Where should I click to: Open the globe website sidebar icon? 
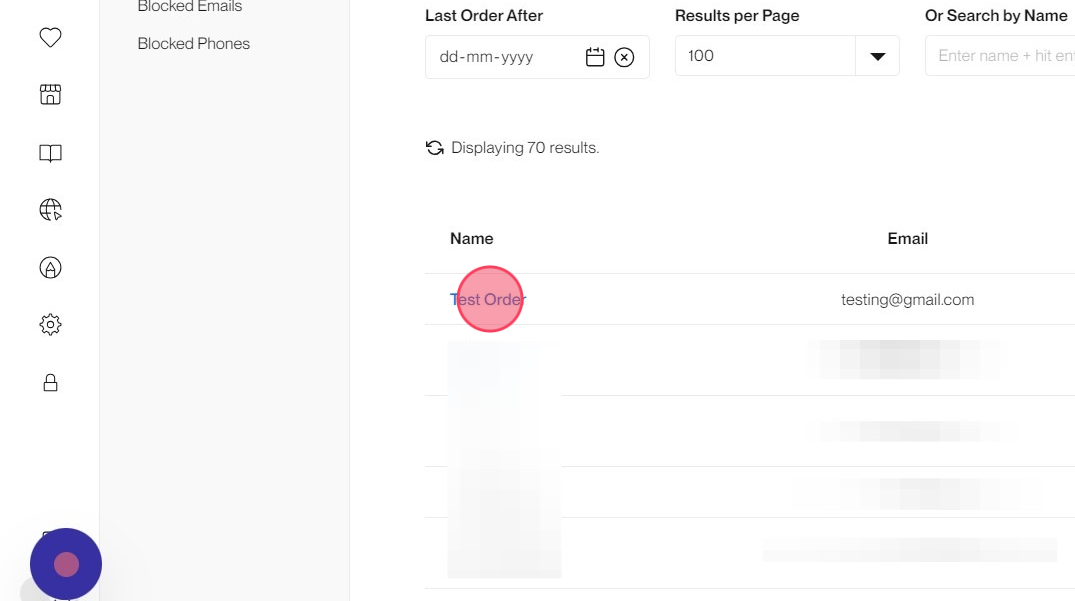pyautogui.click(x=50, y=210)
